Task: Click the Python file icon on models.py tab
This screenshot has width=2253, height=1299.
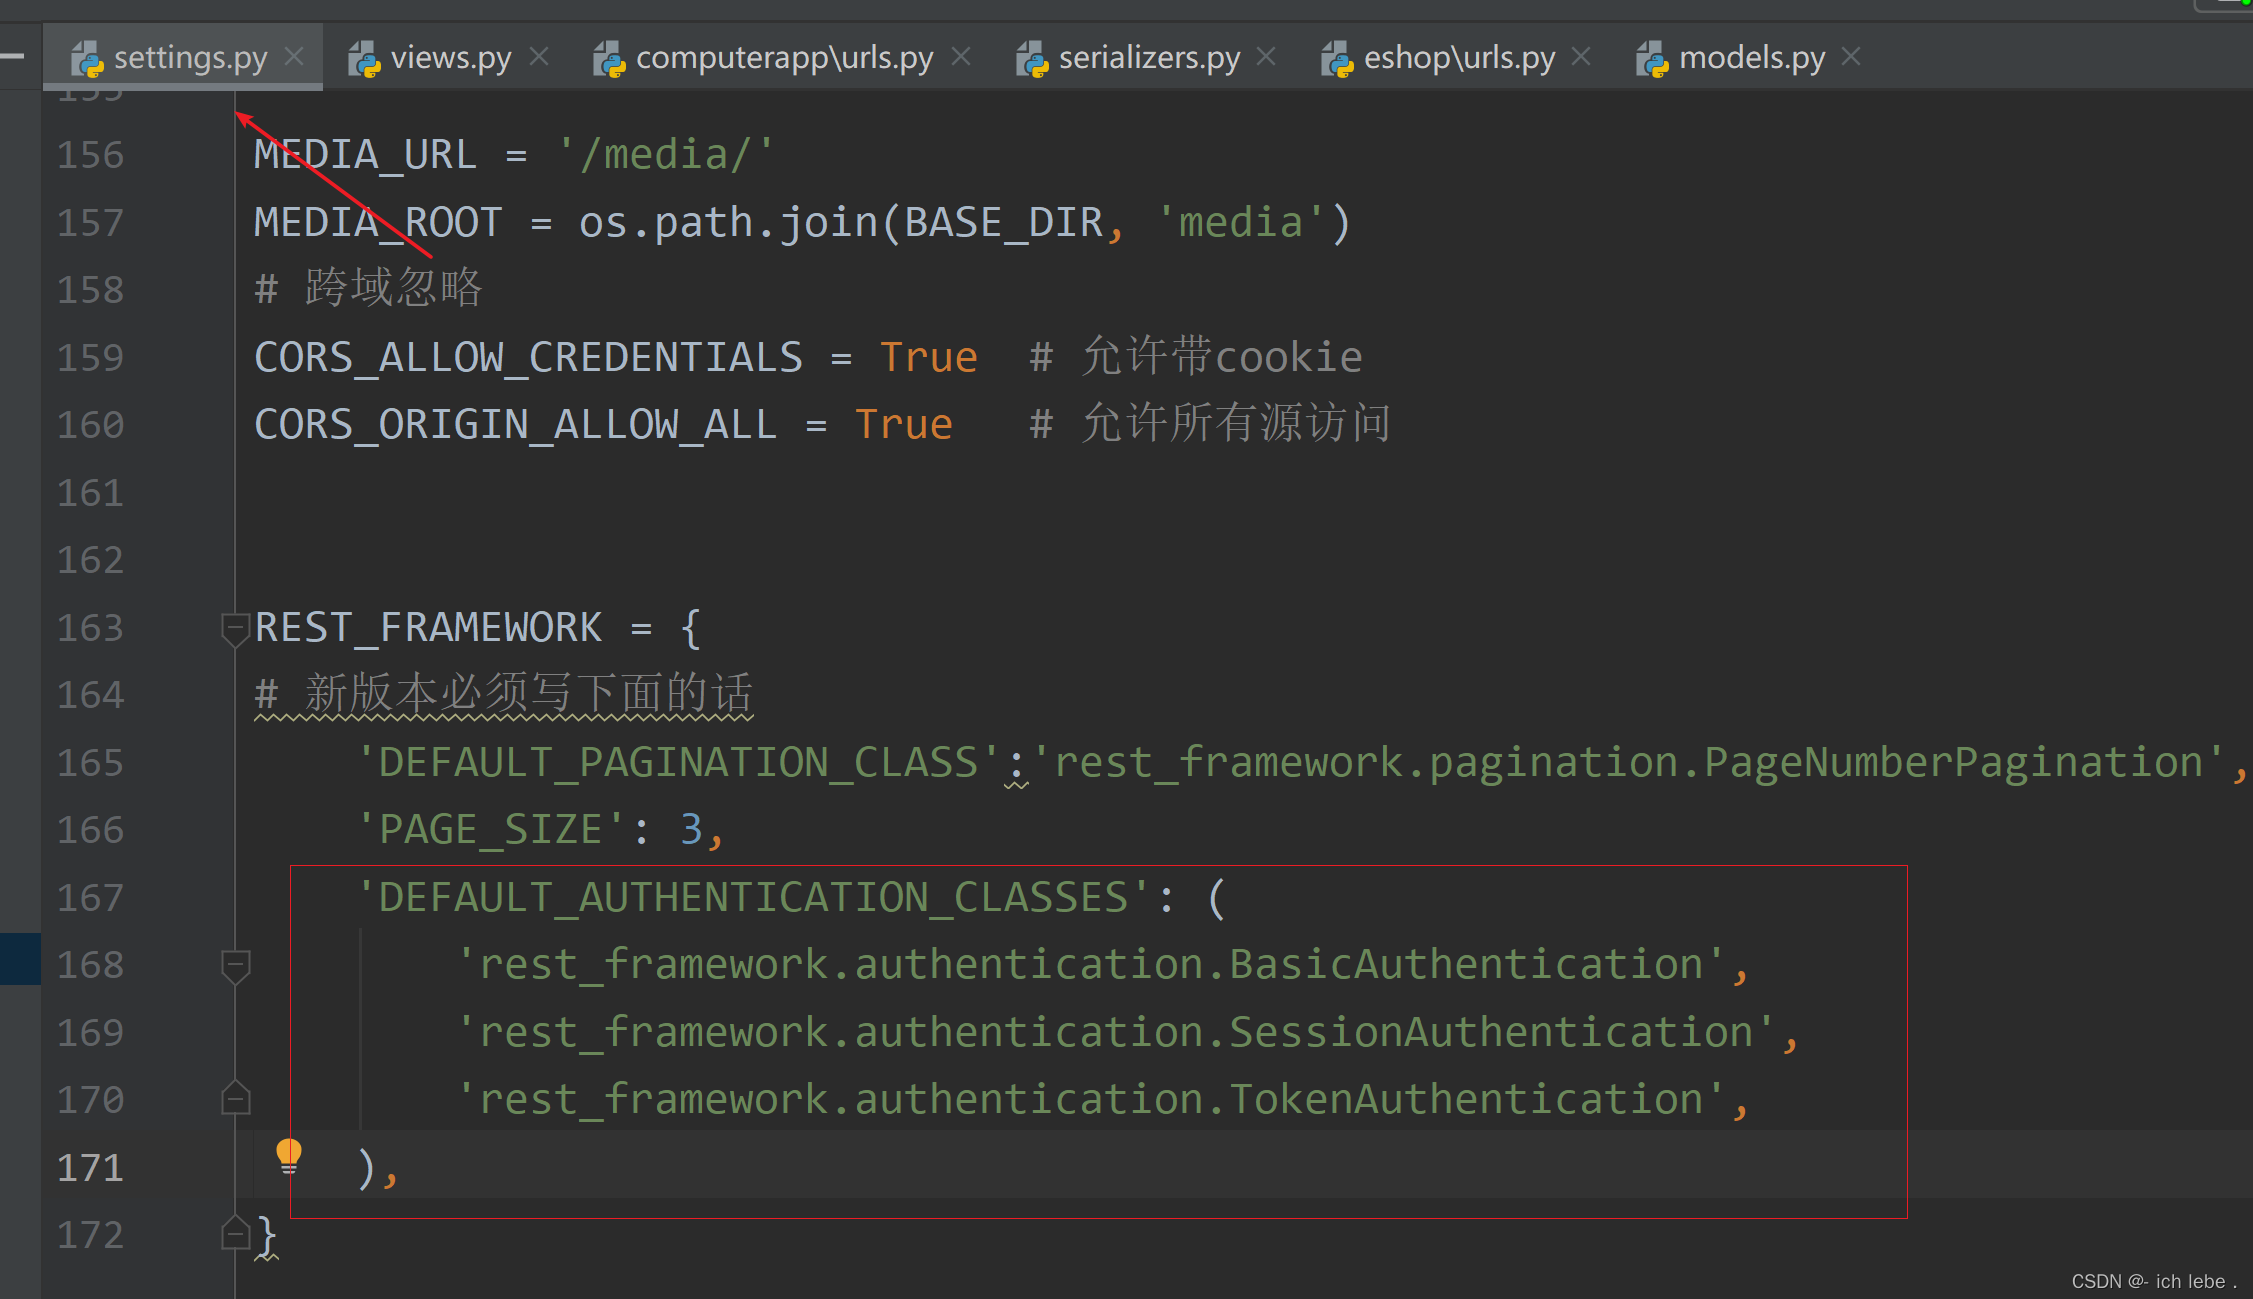Action: (1652, 59)
